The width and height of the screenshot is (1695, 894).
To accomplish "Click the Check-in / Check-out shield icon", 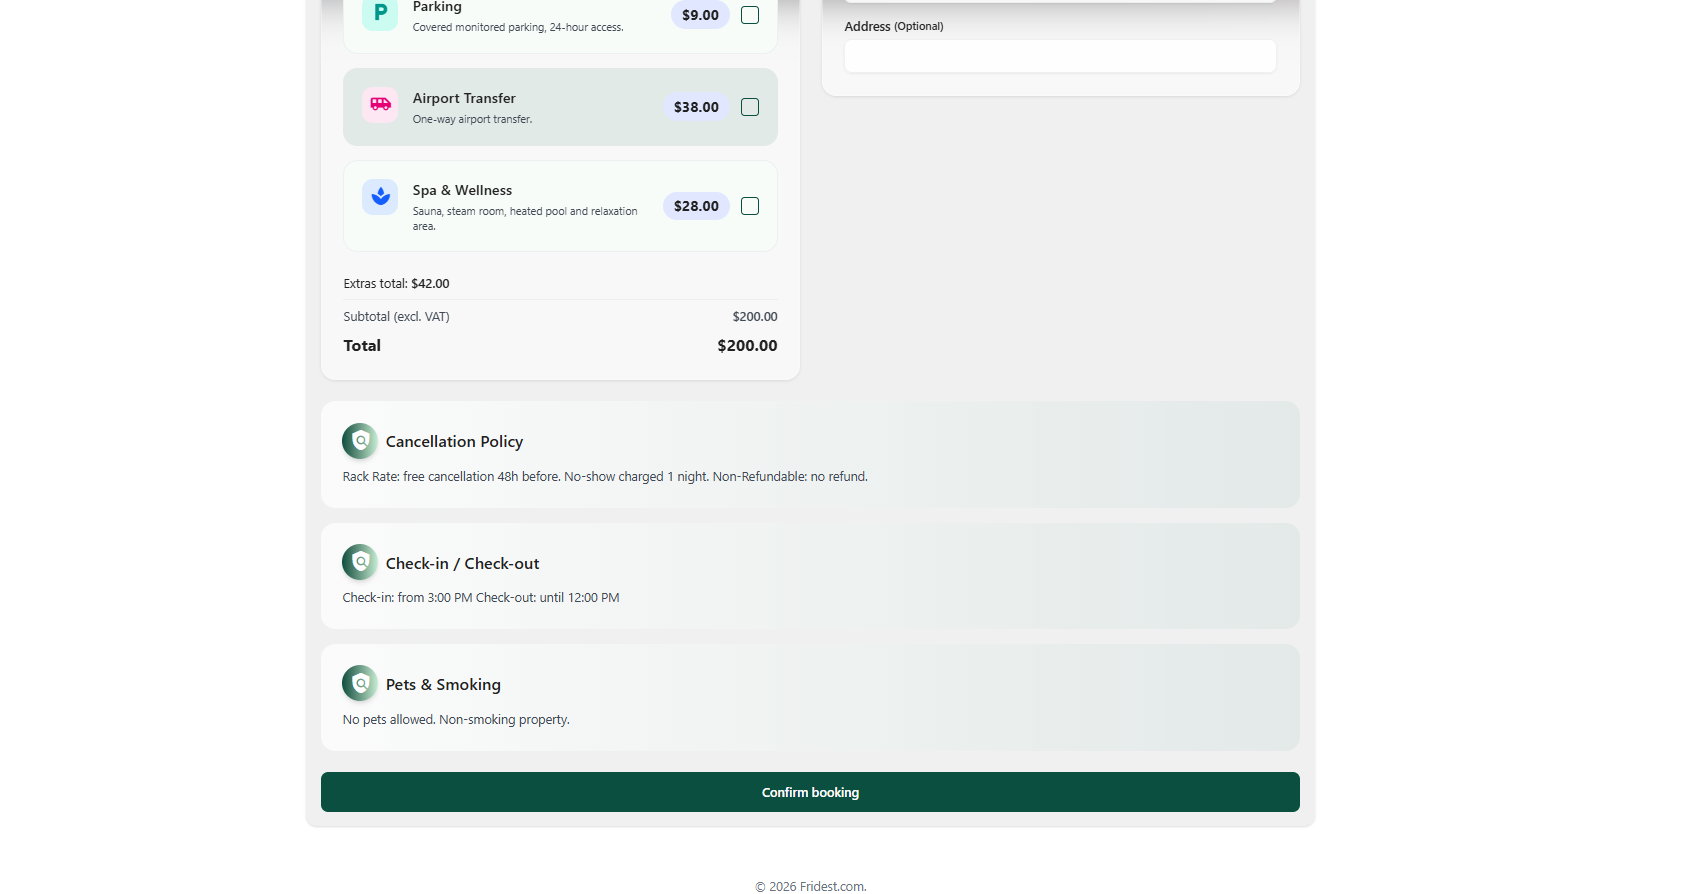I will tap(360, 562).
